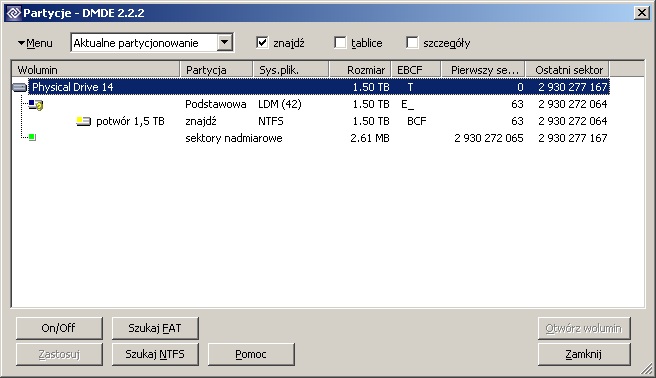Click the Otwórz wolumin button
656x378 pixels.
[x=584, y=328]
